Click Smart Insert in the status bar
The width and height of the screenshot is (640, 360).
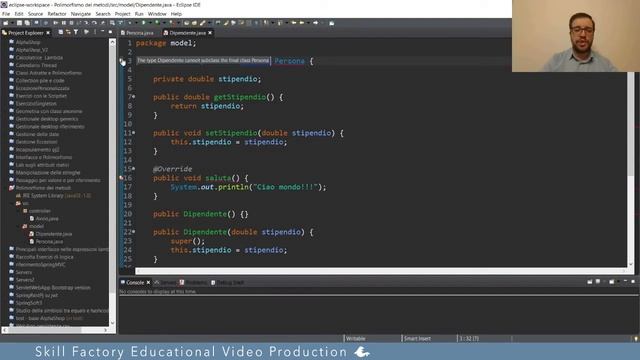point(417,338)
